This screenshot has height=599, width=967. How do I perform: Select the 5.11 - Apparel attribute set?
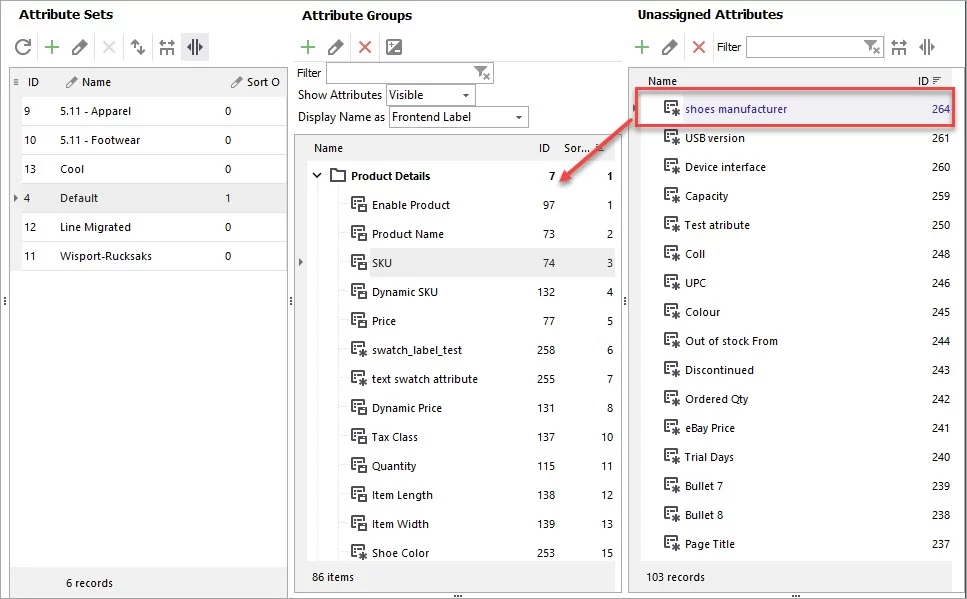154,111
